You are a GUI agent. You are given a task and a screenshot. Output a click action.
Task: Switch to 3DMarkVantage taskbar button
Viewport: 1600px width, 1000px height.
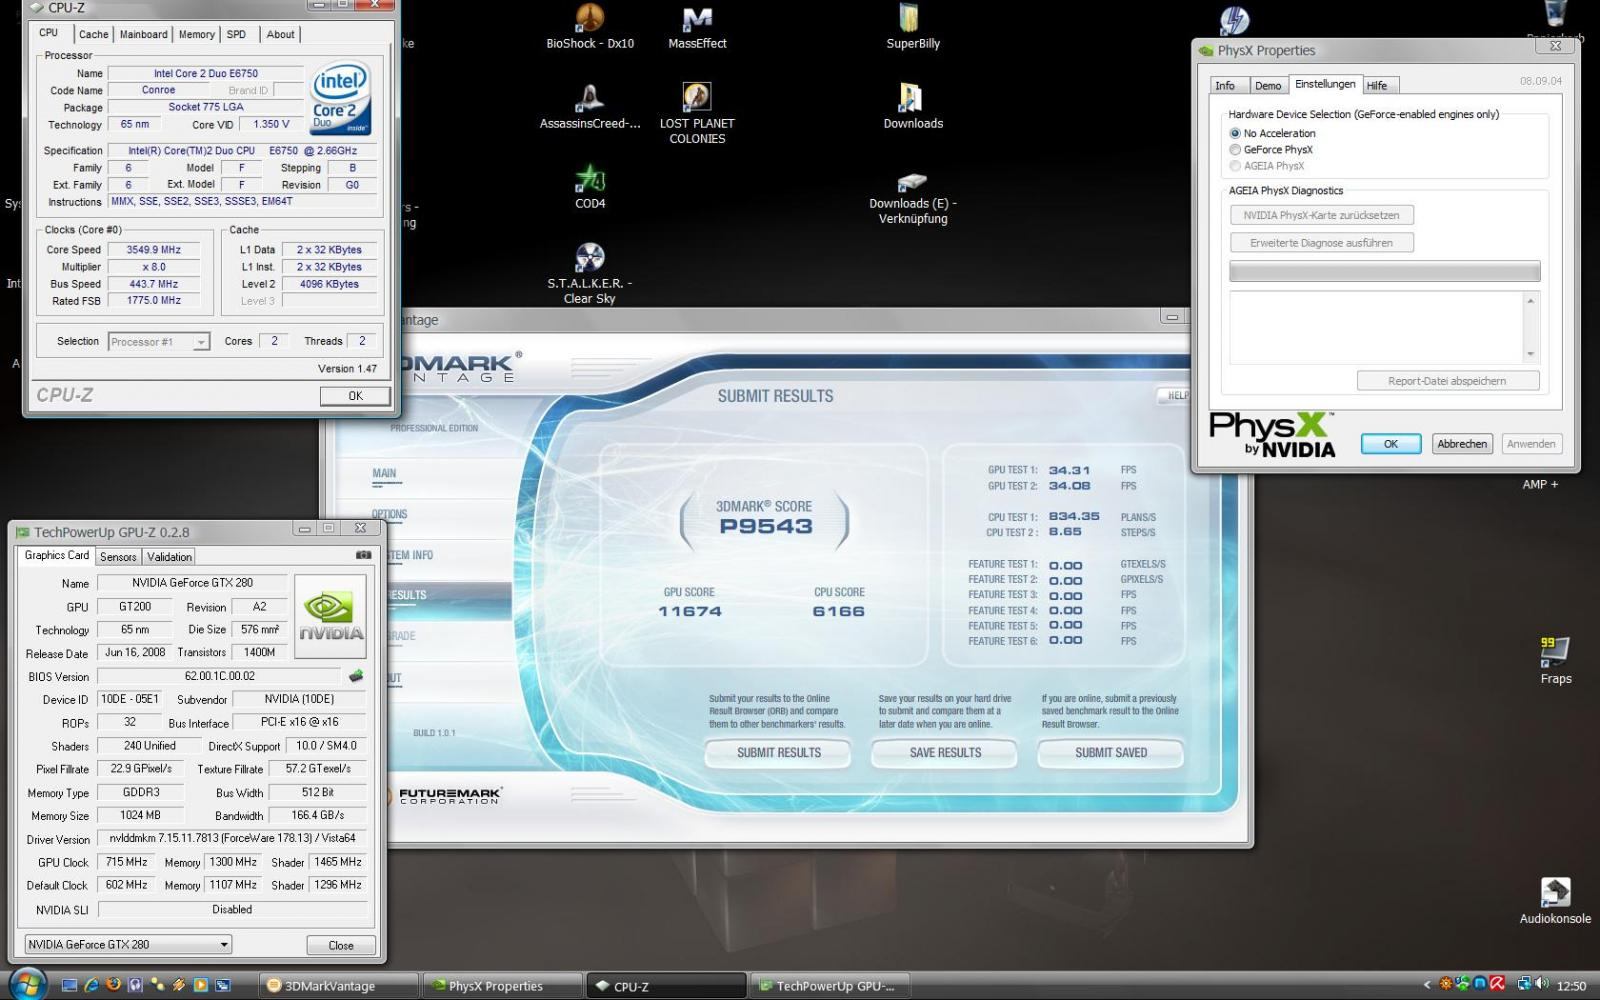point(338,985)
